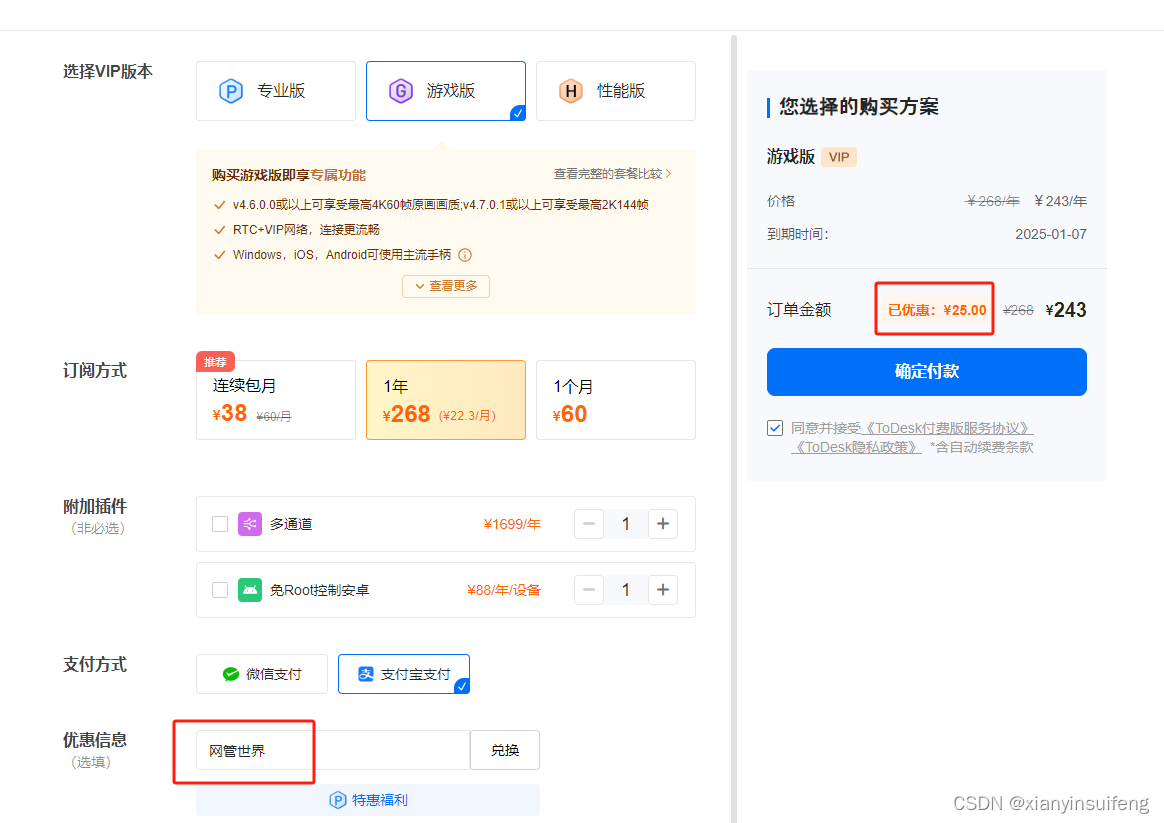Click the 免Root控制安卓 quantity field
The image size is (1164, 823).
[626, 590]
